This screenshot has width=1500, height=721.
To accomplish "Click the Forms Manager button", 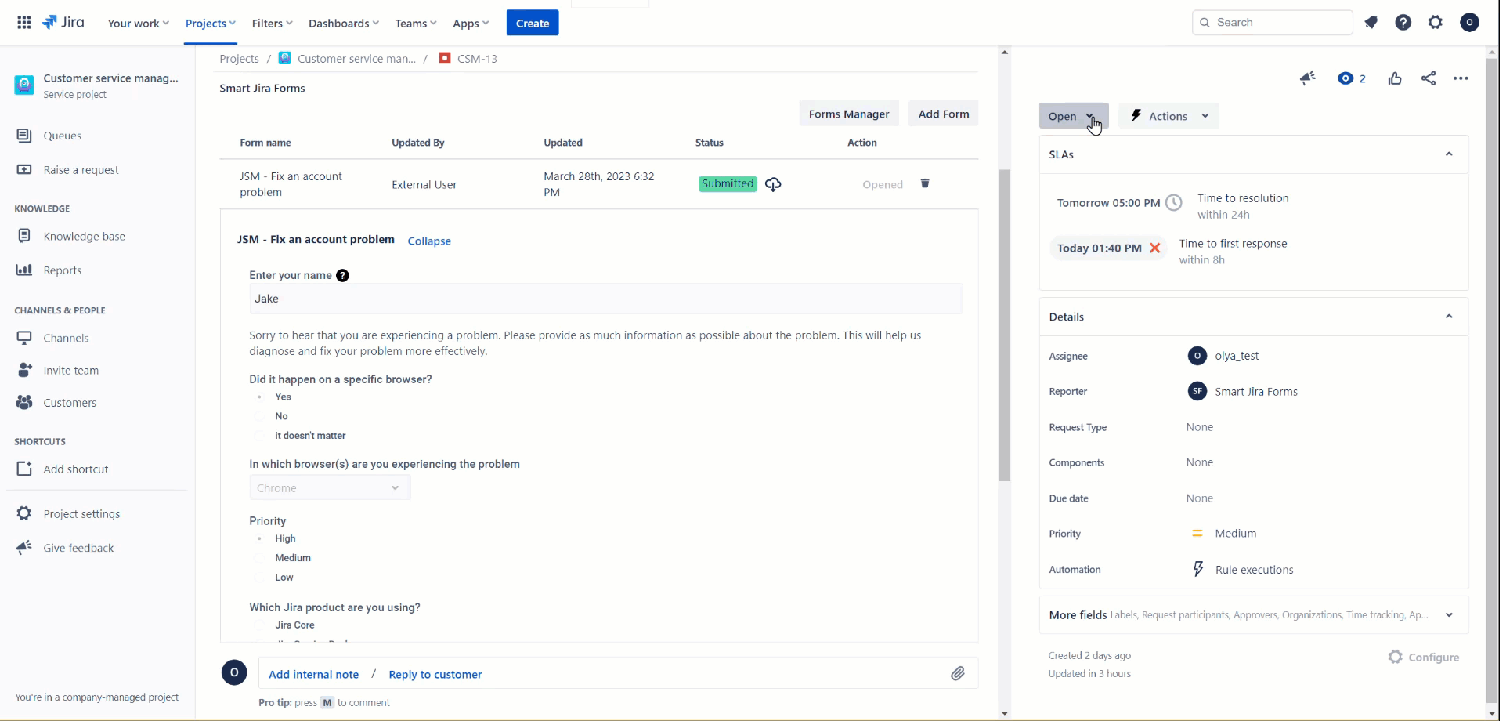I will click(849, 114).
